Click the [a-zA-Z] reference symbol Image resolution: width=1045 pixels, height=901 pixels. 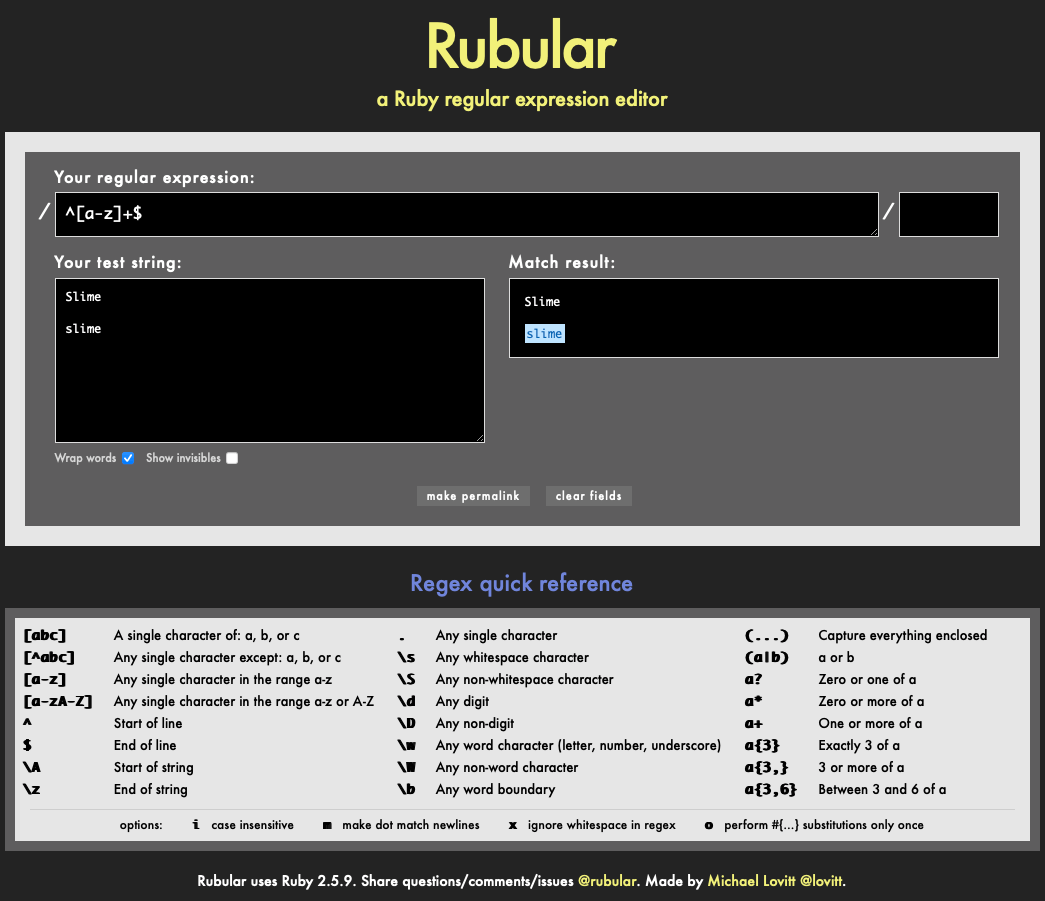[58, 701]
